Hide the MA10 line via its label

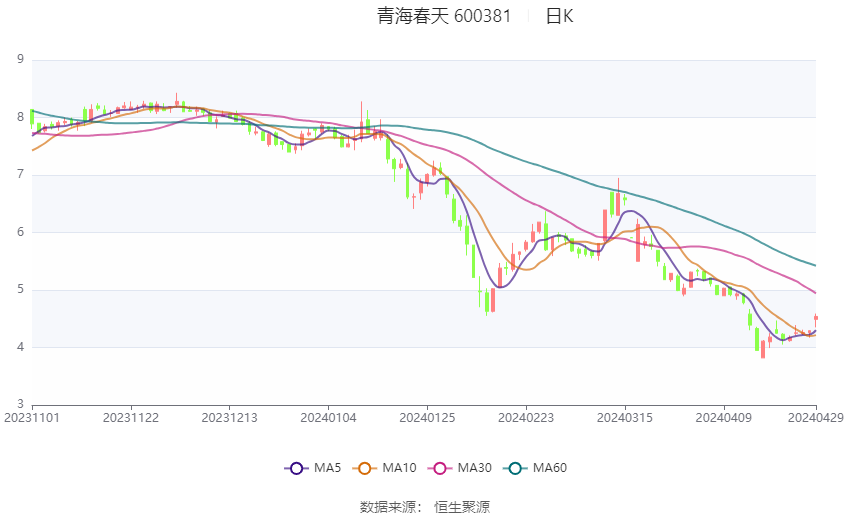click(400, 468)
